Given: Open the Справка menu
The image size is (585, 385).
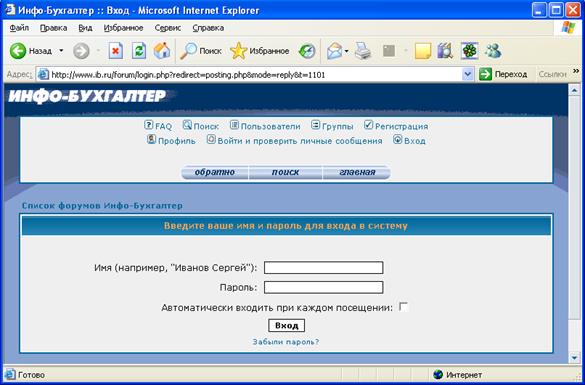Looking at the screenshot, I should (208, 28).
